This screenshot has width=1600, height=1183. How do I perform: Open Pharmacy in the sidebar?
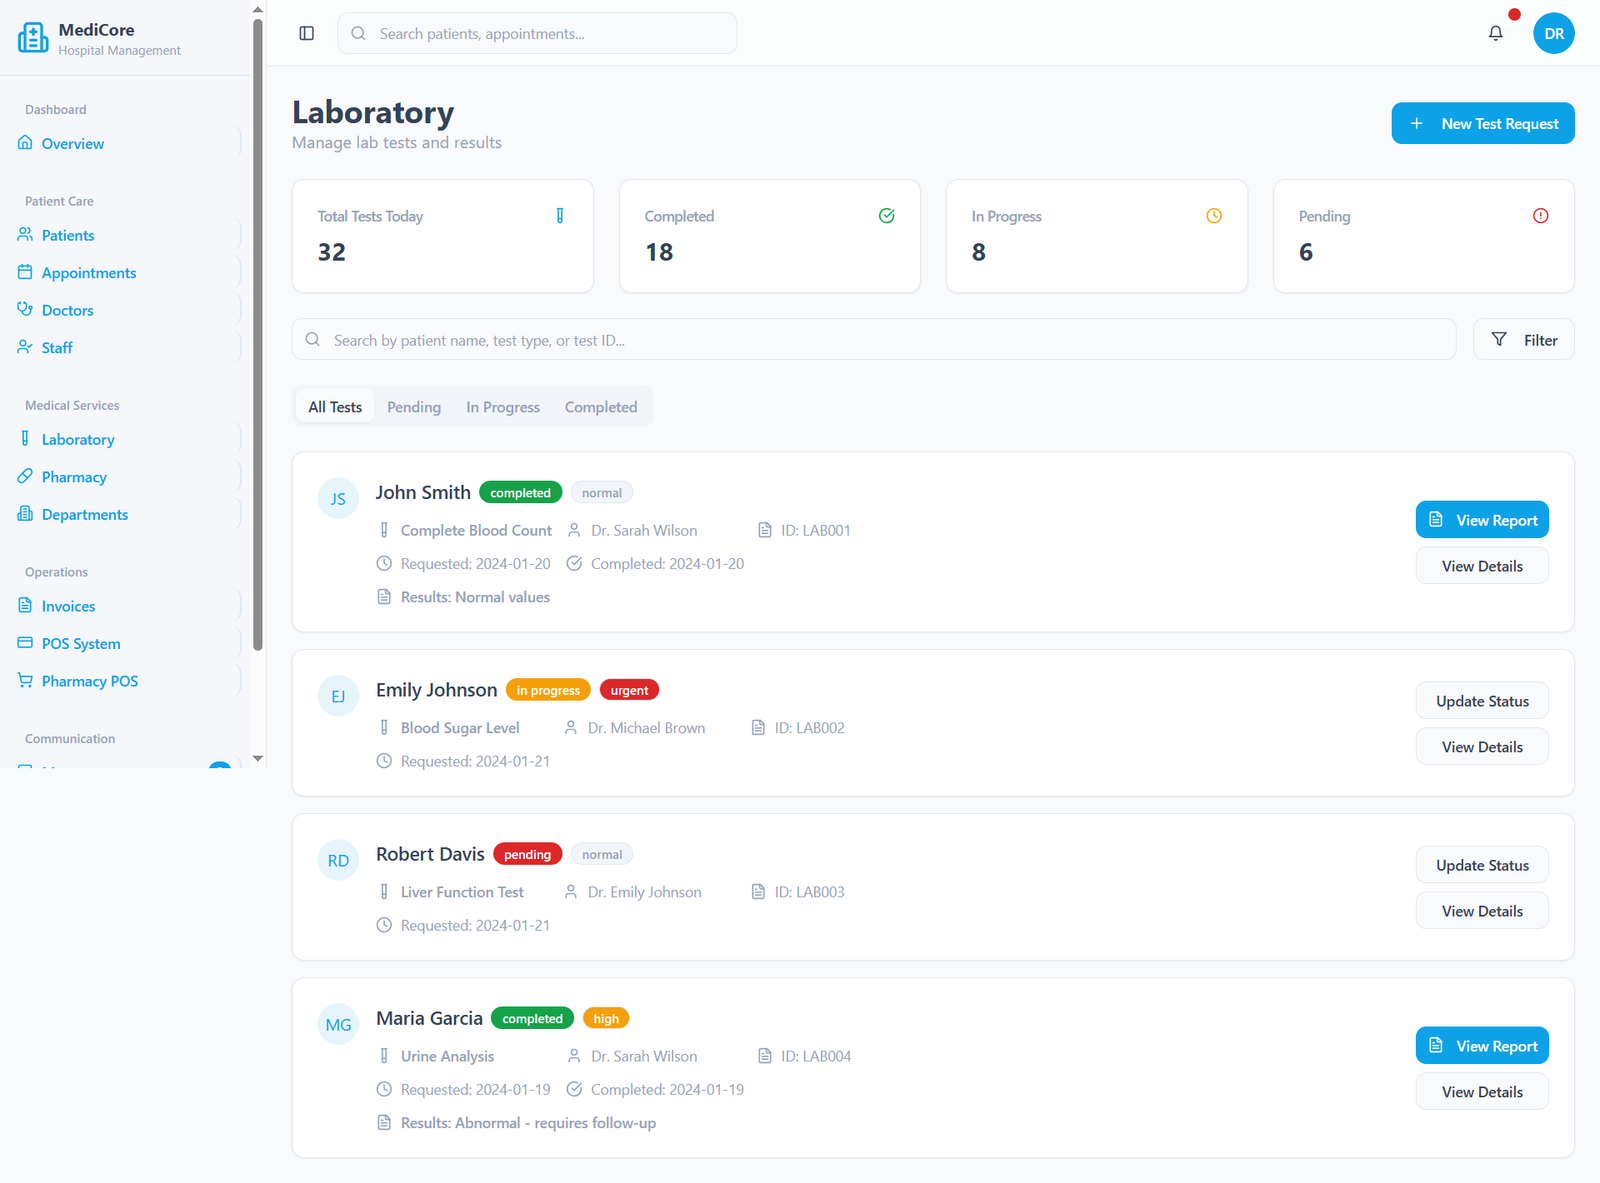click(x=74, y=477)
